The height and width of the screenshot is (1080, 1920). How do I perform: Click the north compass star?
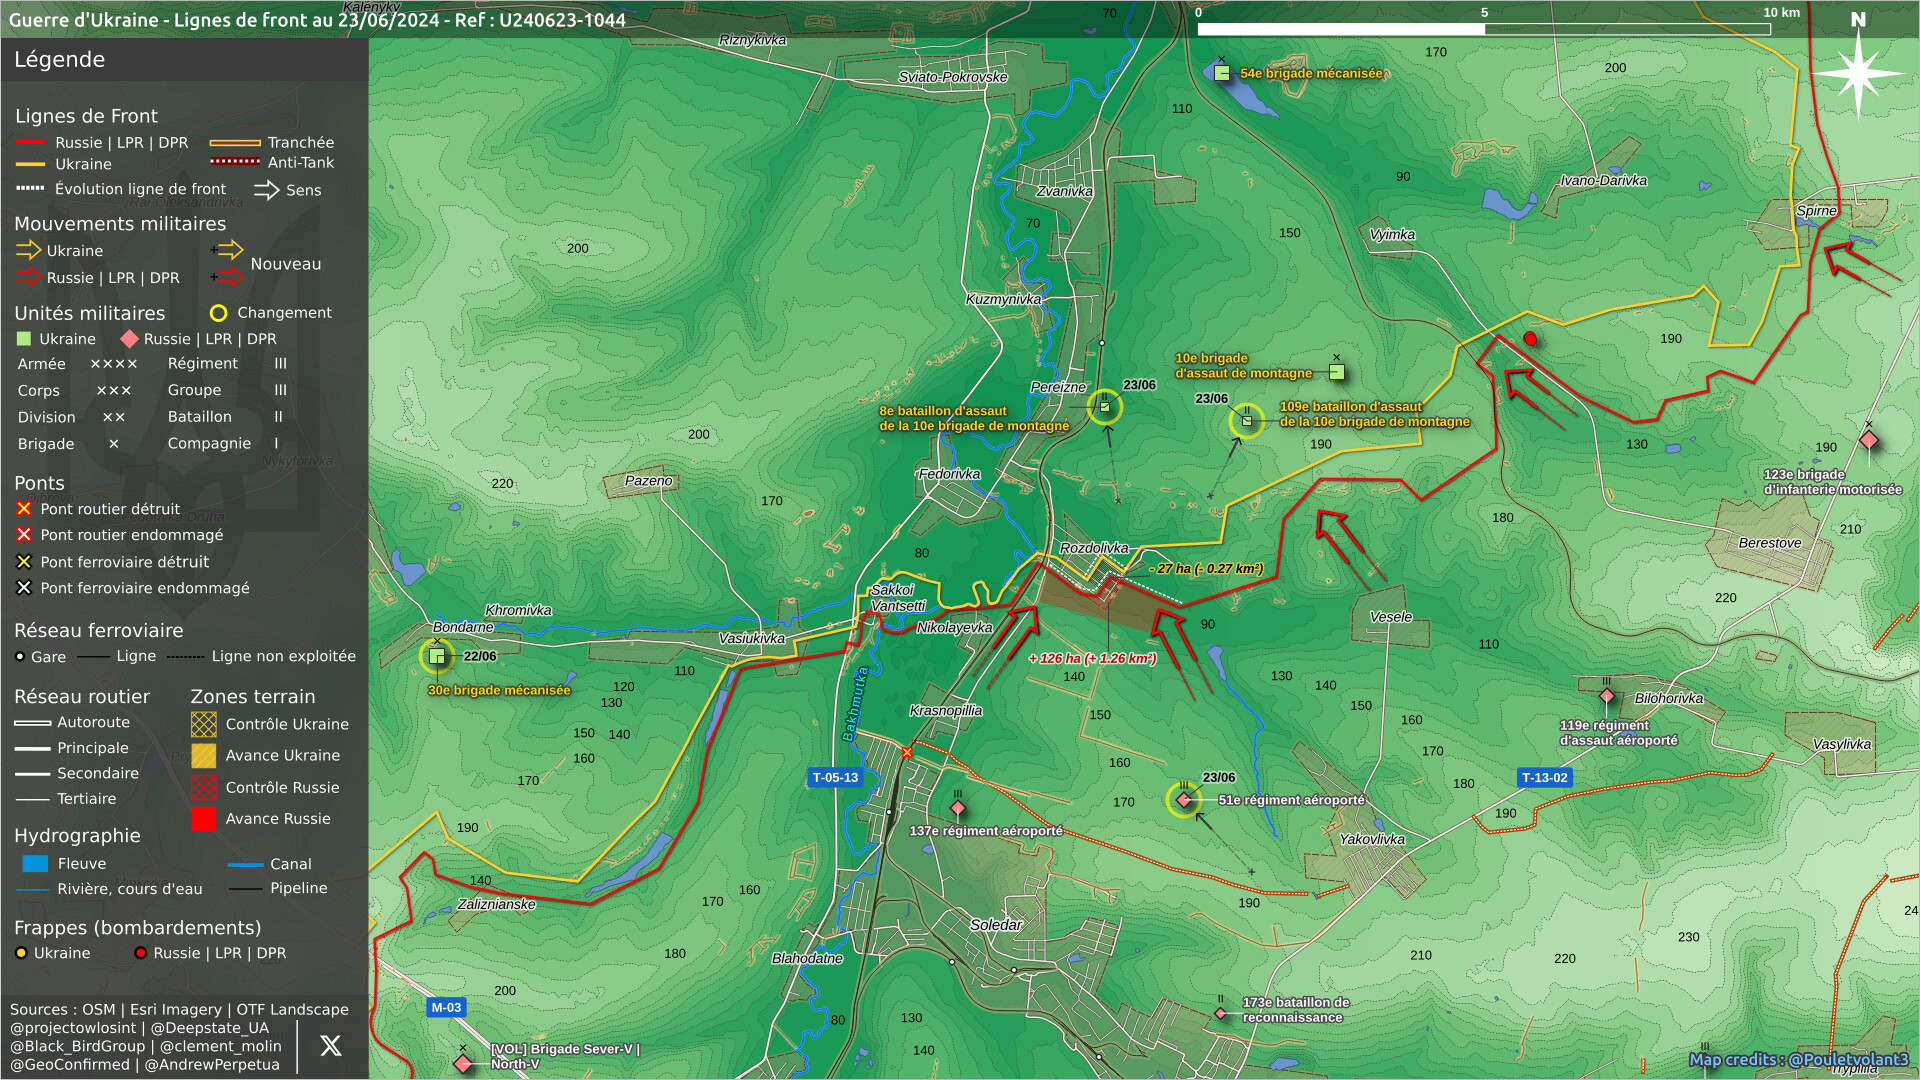pyautogui.click(x=1857, y=73)
